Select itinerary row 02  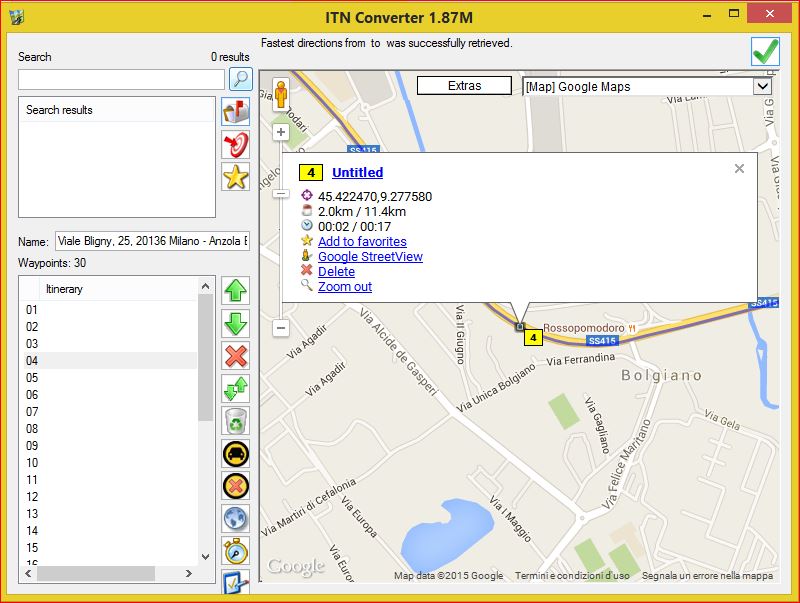[x=108, y=326]
